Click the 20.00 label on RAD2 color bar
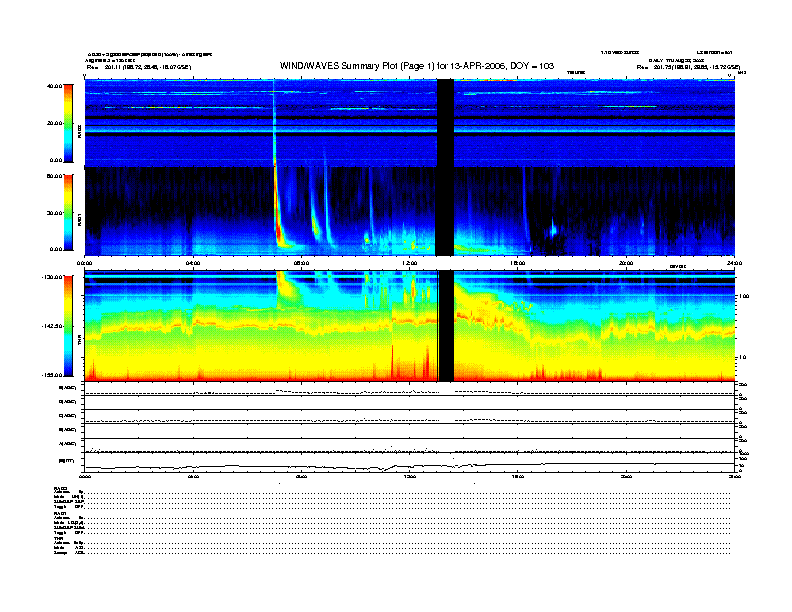 point(54,123)
